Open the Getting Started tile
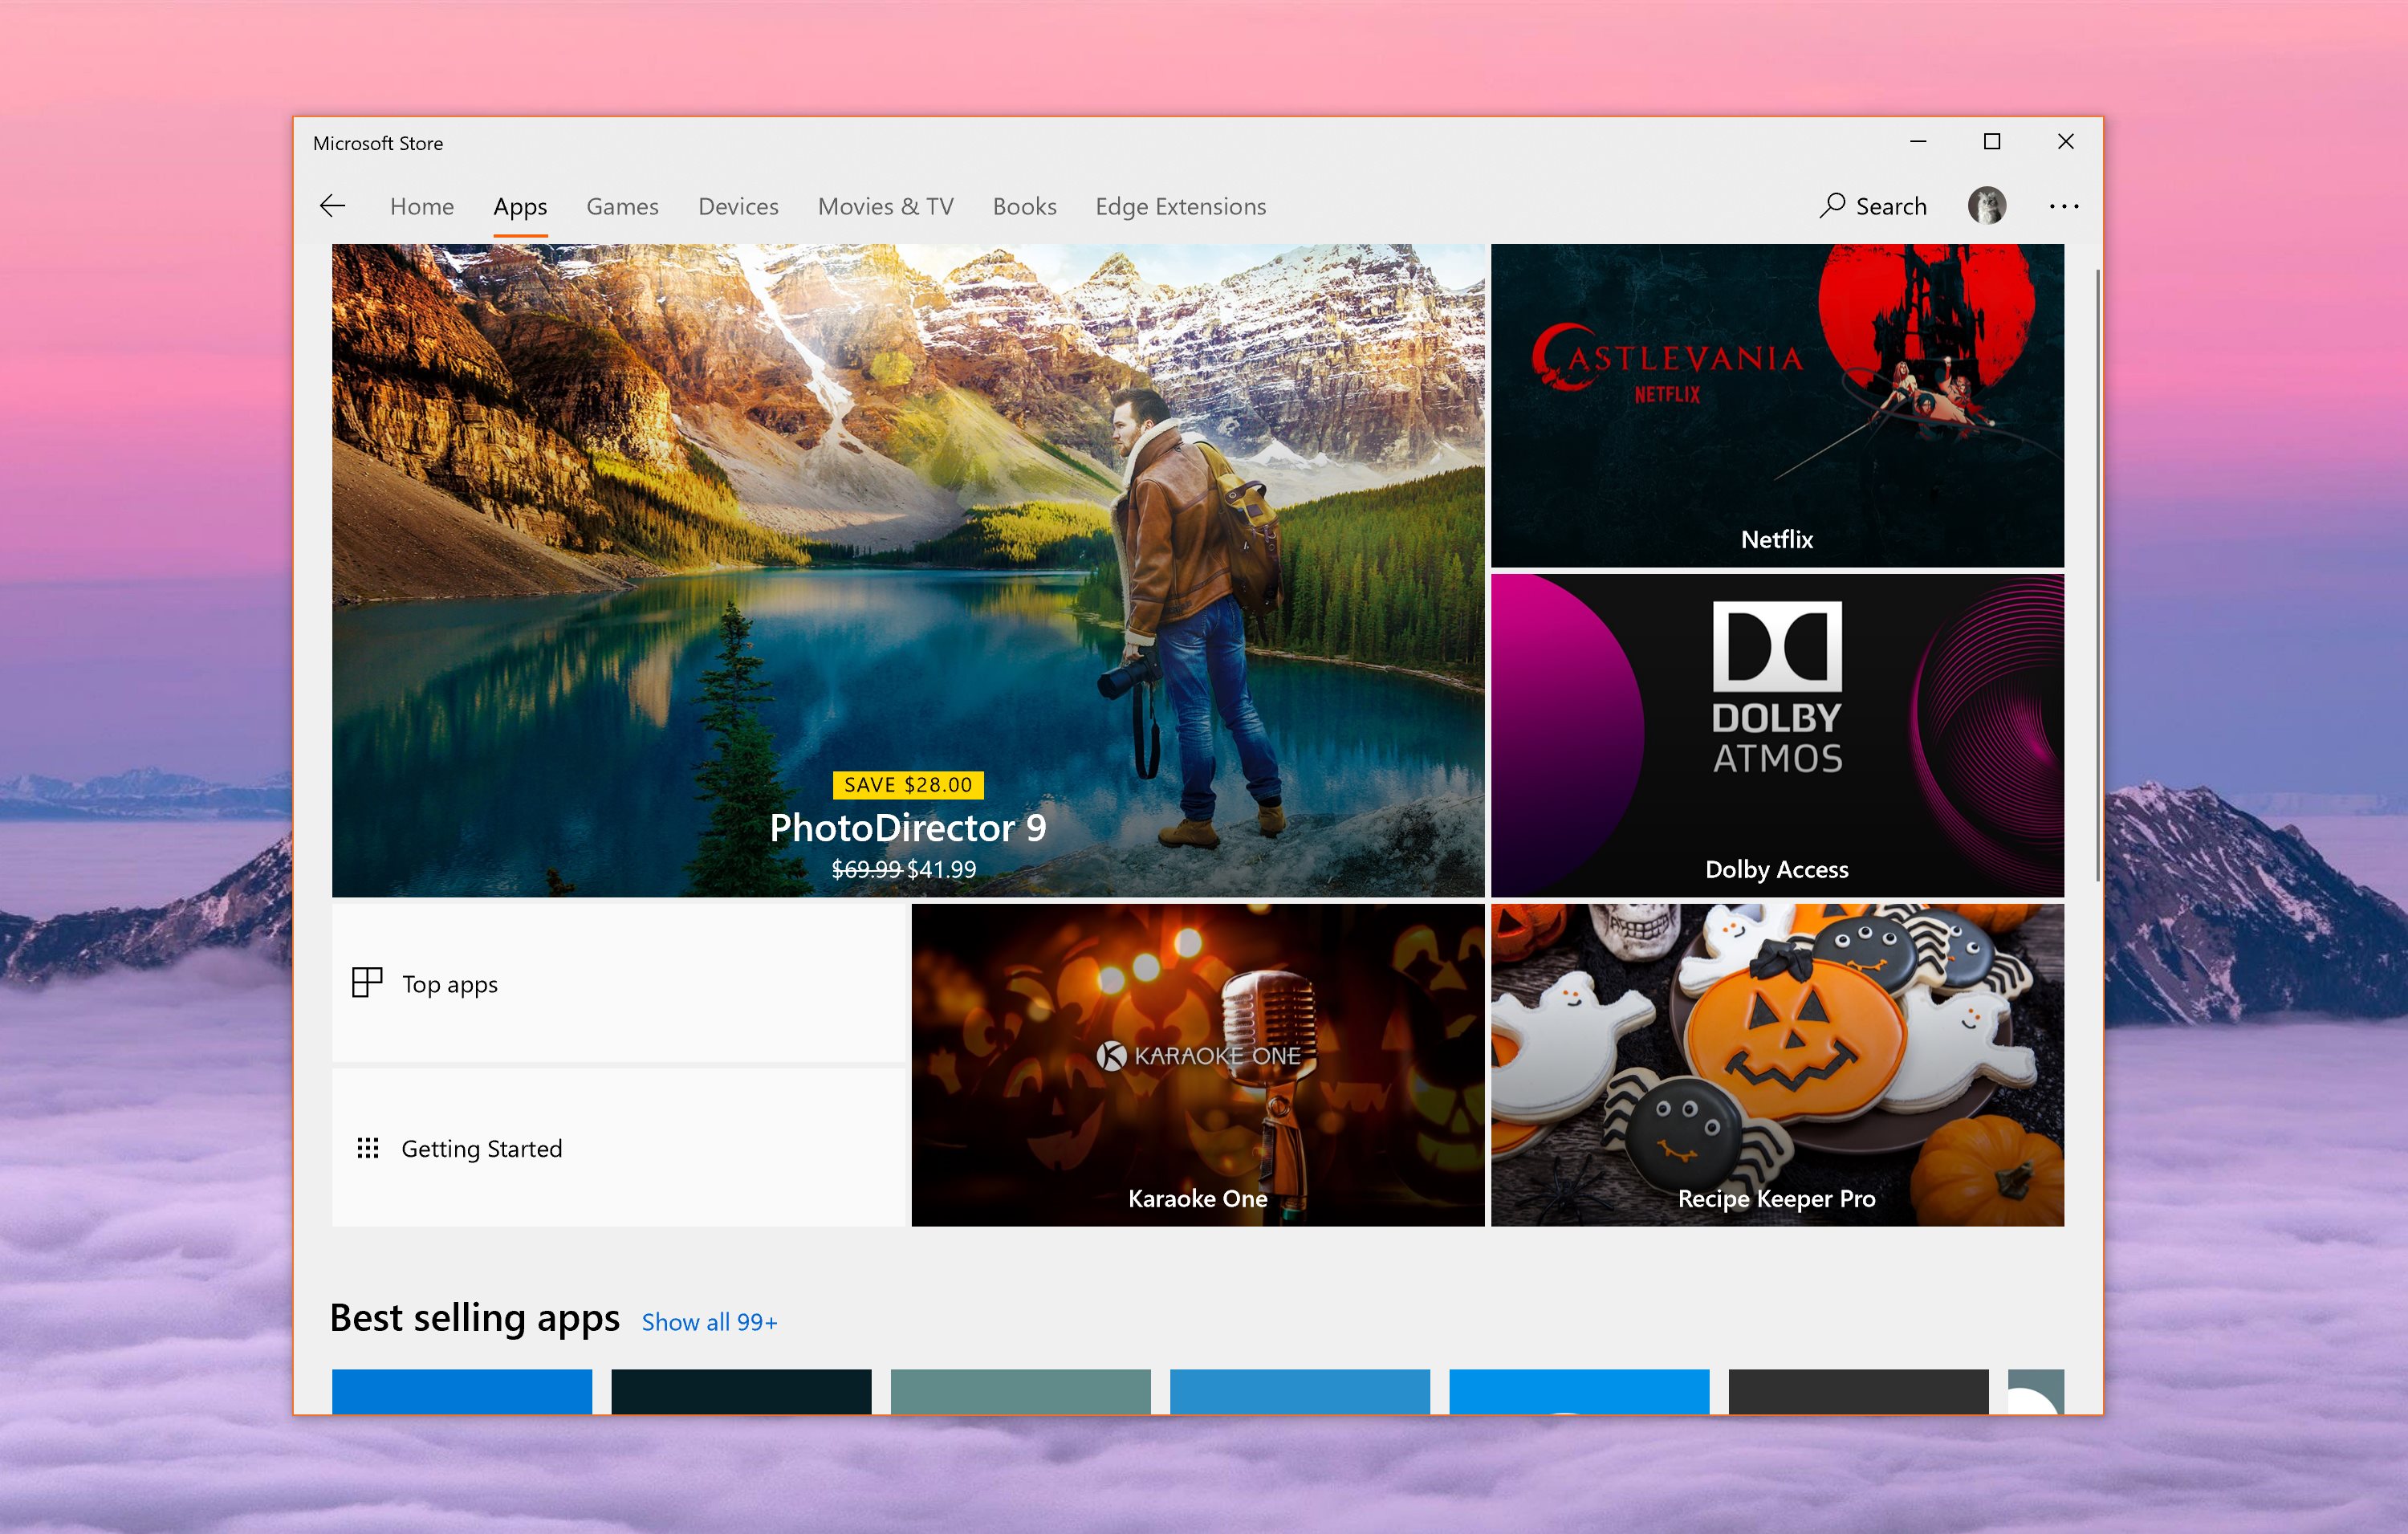The image size is (2408, 1534). 618,1147
